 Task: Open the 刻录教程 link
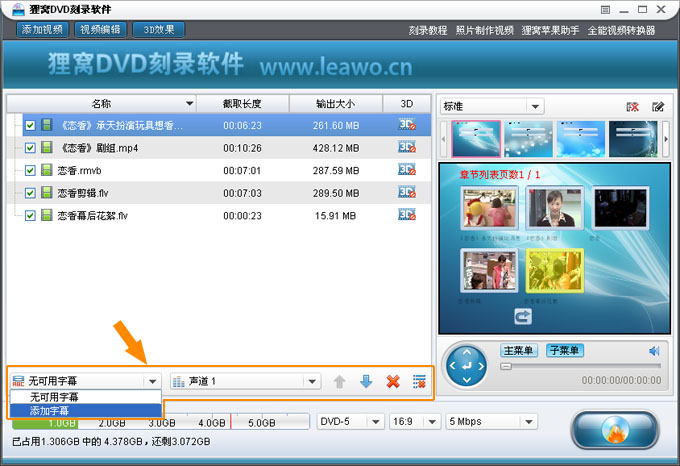click(428, 30)
